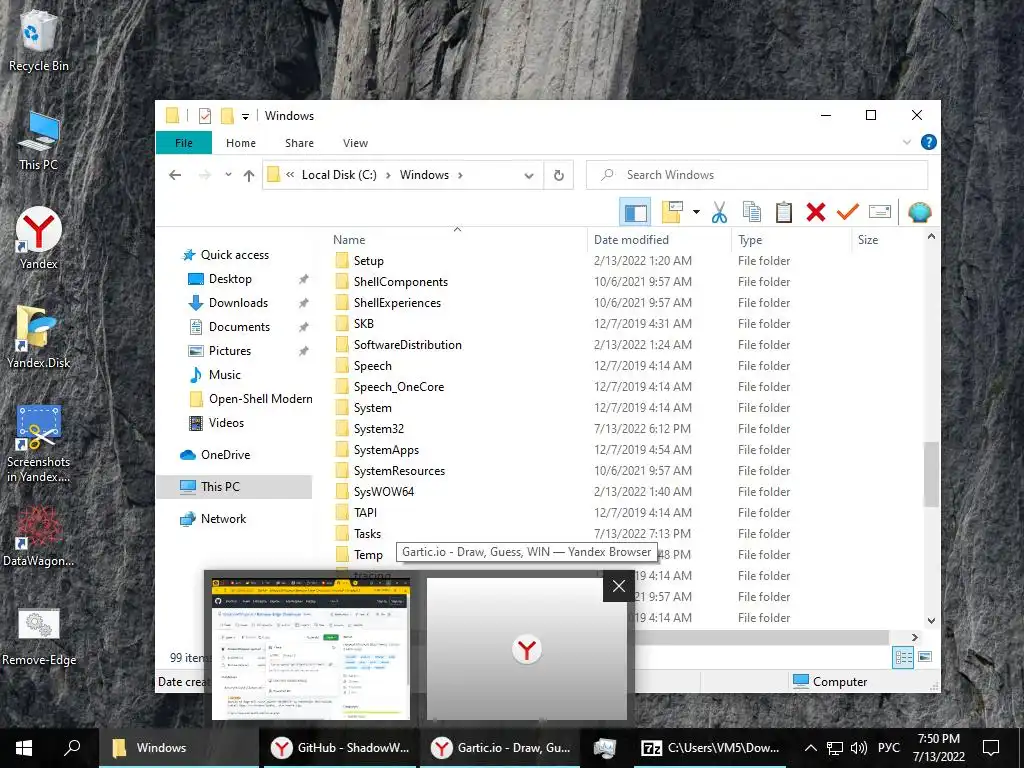The height and width of the screenshot is (768, 1024).
Task: Click the Properties quick access toolbar icon
Action: [205, 116]
